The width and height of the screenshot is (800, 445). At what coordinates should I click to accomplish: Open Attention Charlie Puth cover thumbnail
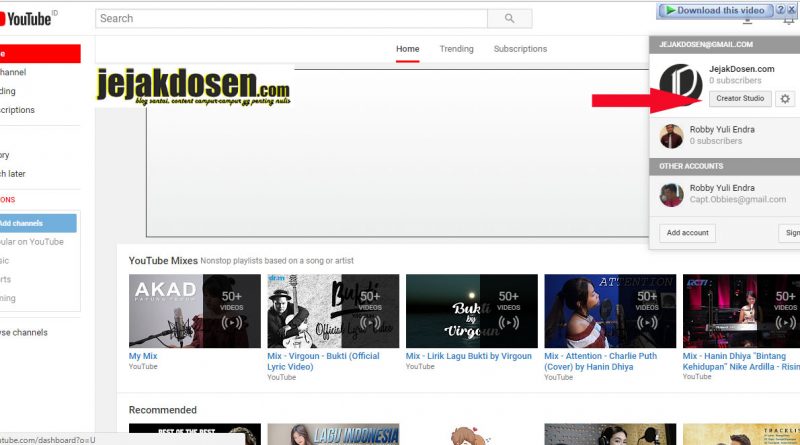610,311
